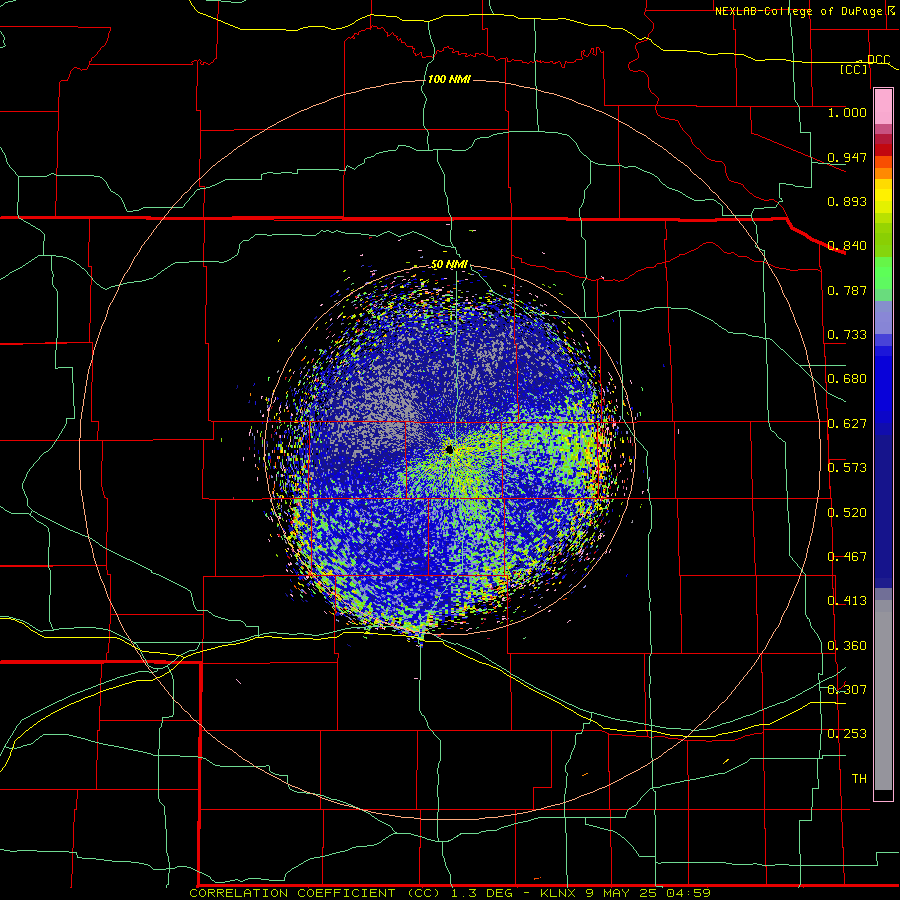The width and height of the screenshot is (900, 900).
Task: Select the 0.733 legend value
Action: [847, 335]
